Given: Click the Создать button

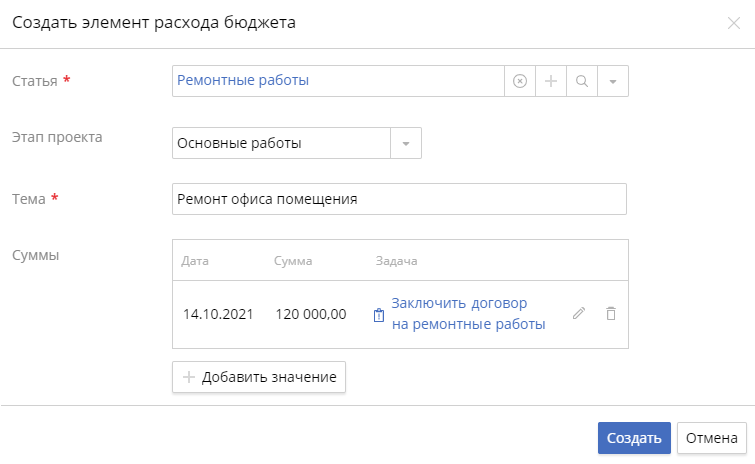Looking at the screenshot, I should click(633, 438).
